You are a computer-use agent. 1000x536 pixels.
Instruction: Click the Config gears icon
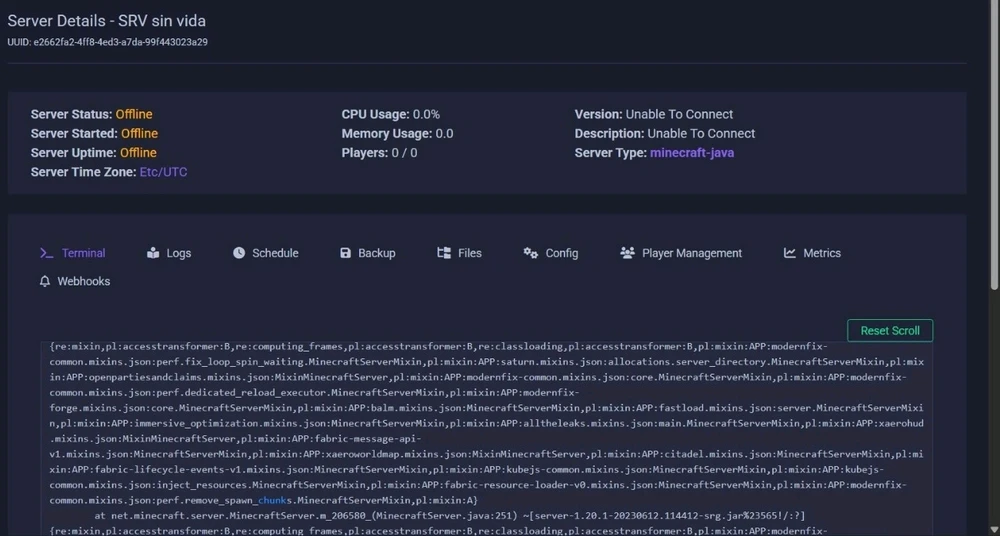pyautogui.click(x=531, y=253)
